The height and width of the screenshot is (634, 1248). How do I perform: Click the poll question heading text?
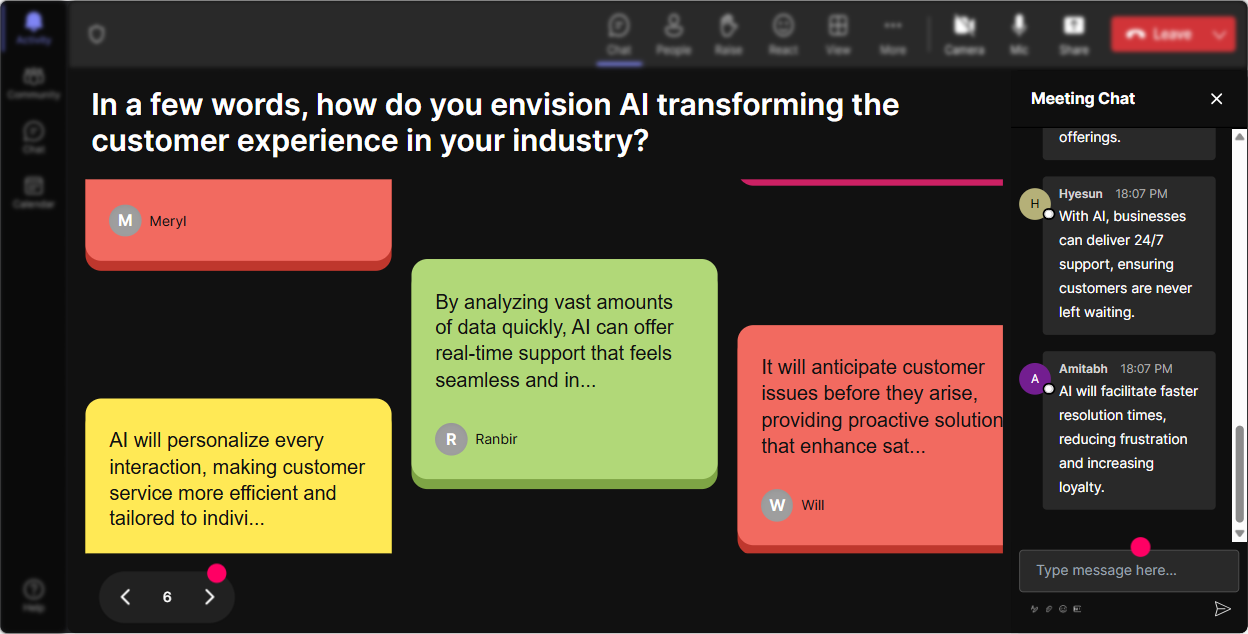click(x=495, y=122)
